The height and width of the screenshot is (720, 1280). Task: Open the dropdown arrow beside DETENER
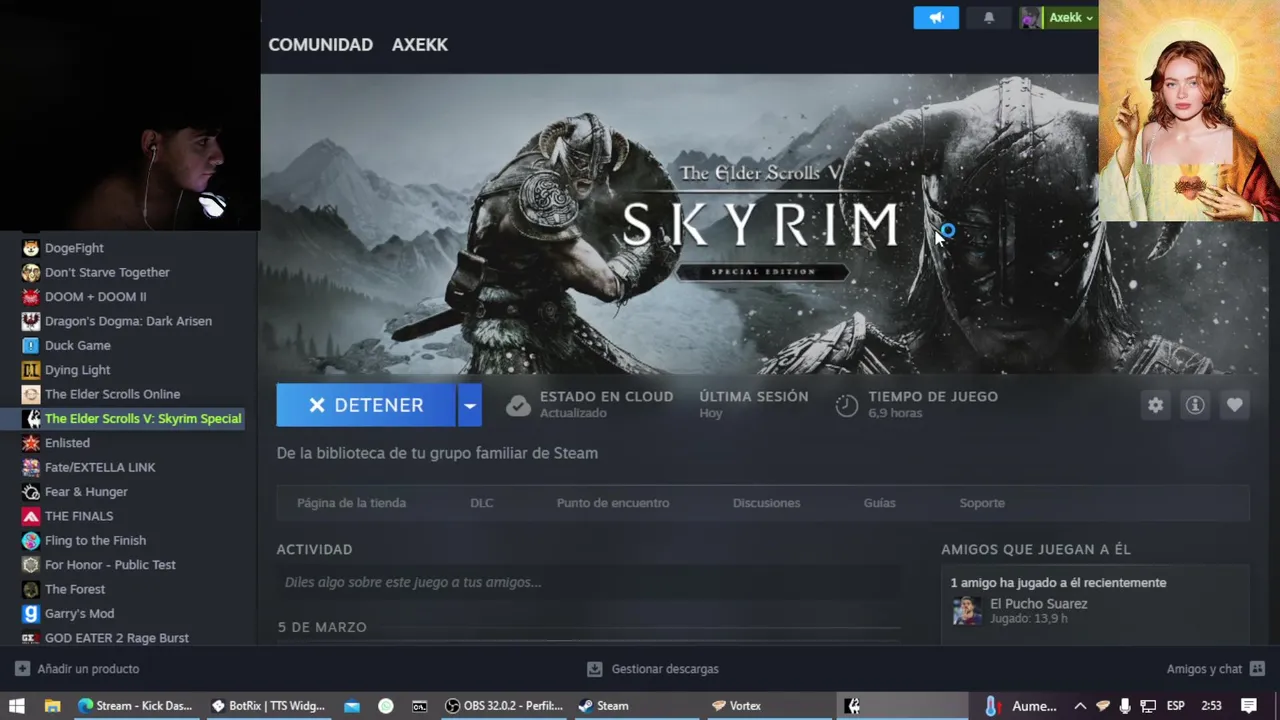(469, 405)
